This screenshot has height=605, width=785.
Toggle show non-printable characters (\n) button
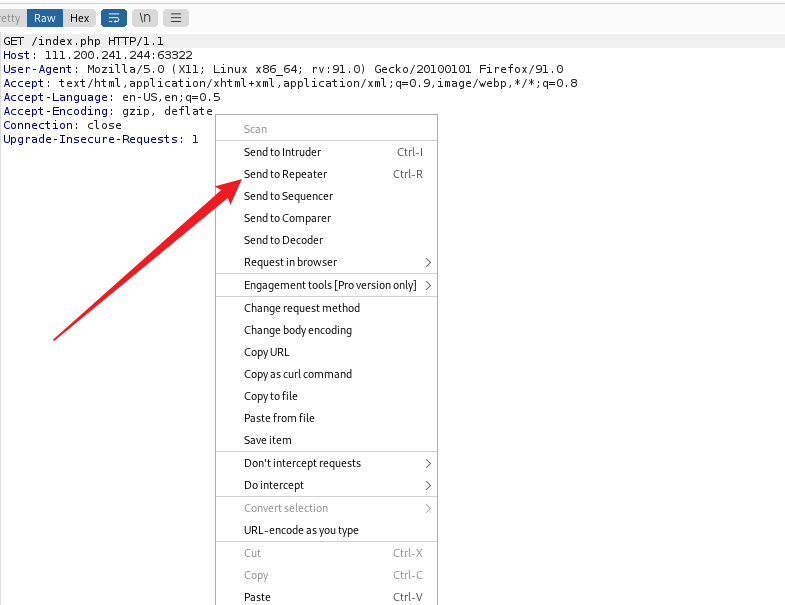click(145, 18)
